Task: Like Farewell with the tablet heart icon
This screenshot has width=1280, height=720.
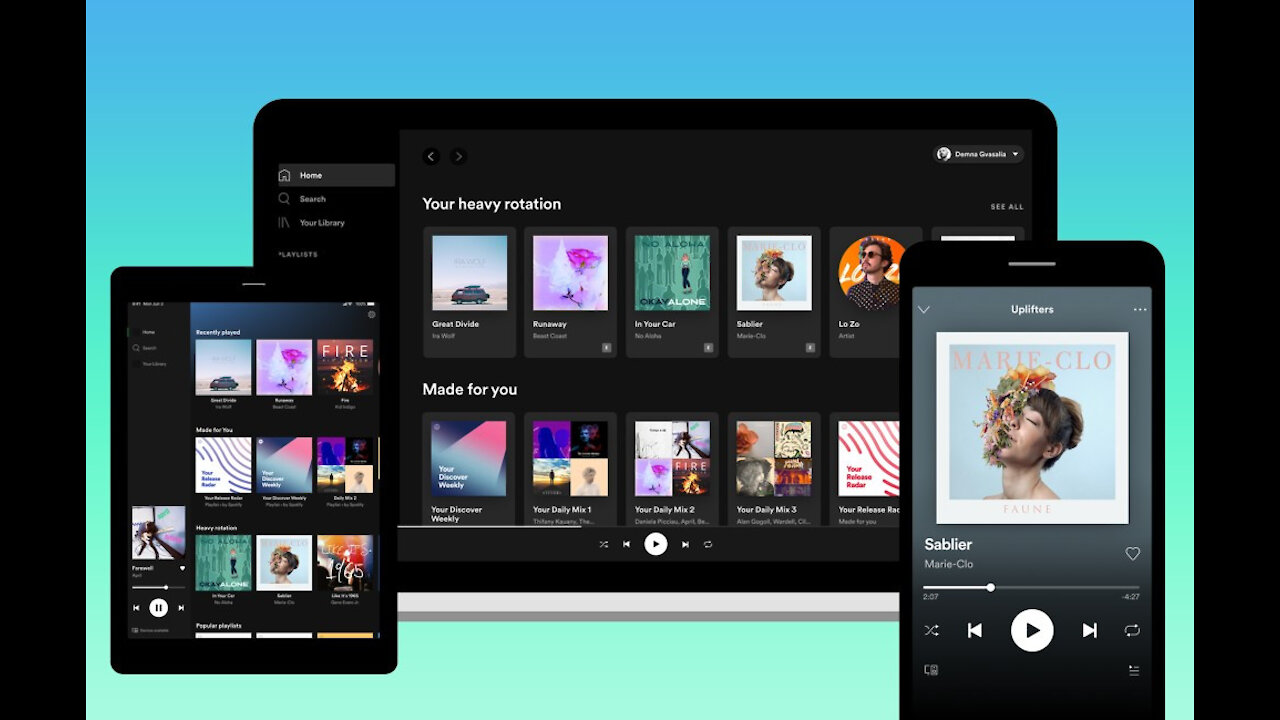Action: pos(182,568)
